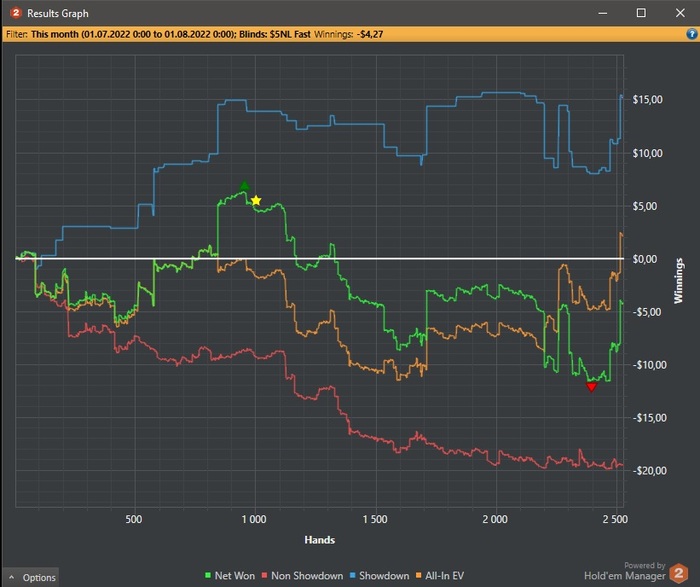Image resolution: width=700 pixels, height=587 pixels.
Task: Toggle the Non Showdown legend entry
Action: click(x=302, y=576)
